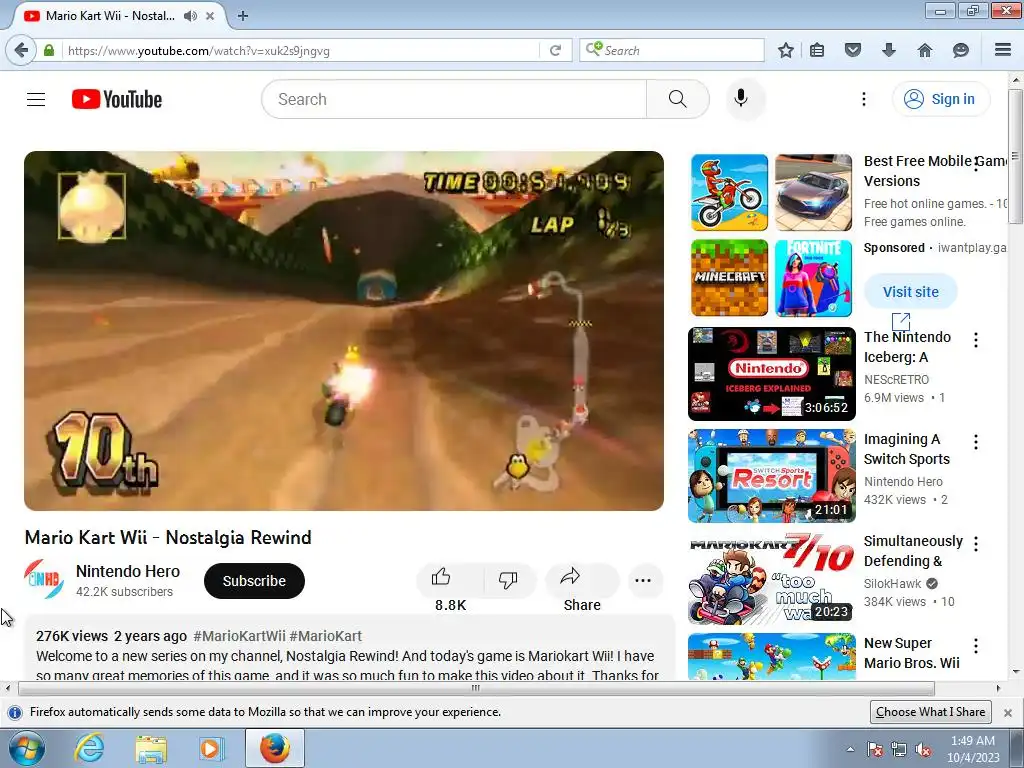Launch Internet Explorer from the taskbar
Viewport: 1024px width, 768px height.
tap(89, 748)
